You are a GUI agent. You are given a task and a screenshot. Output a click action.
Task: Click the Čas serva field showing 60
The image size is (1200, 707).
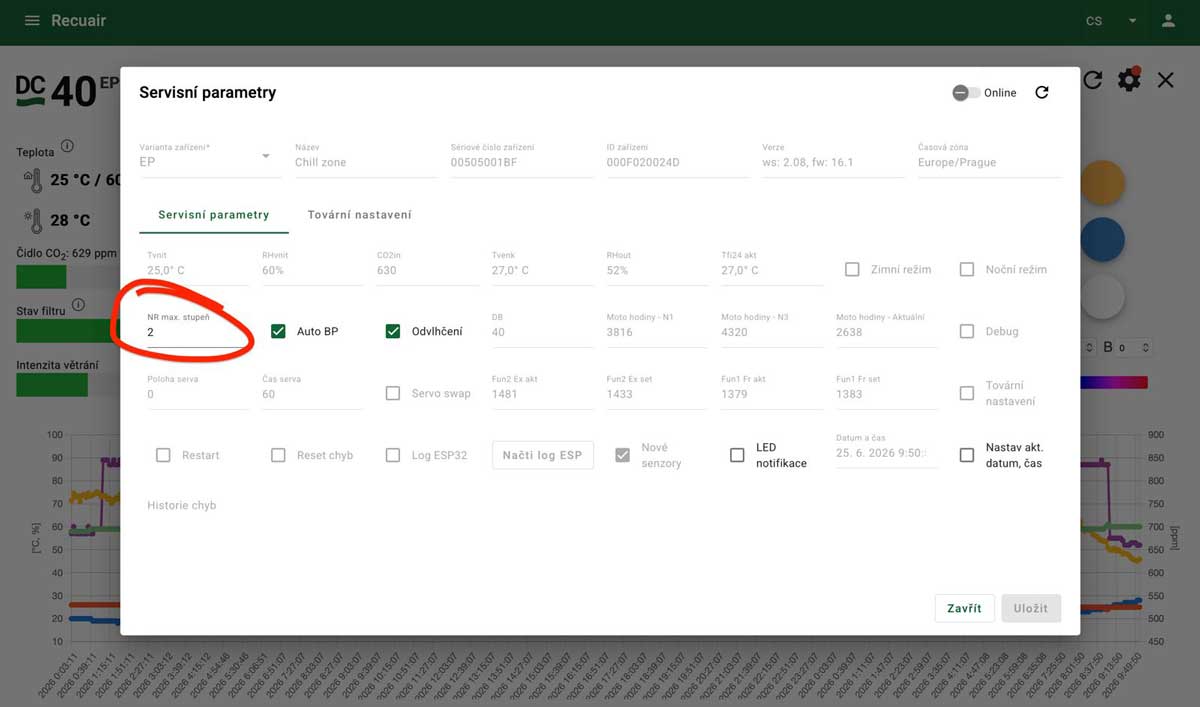312,394
